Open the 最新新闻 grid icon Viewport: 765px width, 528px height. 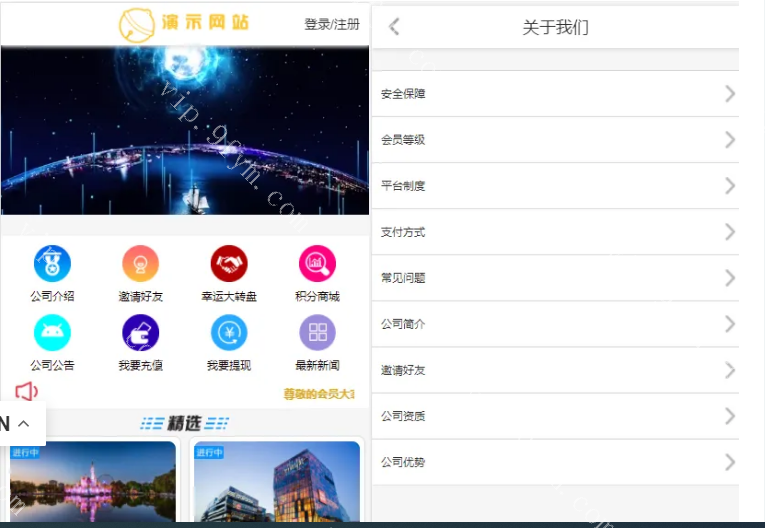[317, 333]
